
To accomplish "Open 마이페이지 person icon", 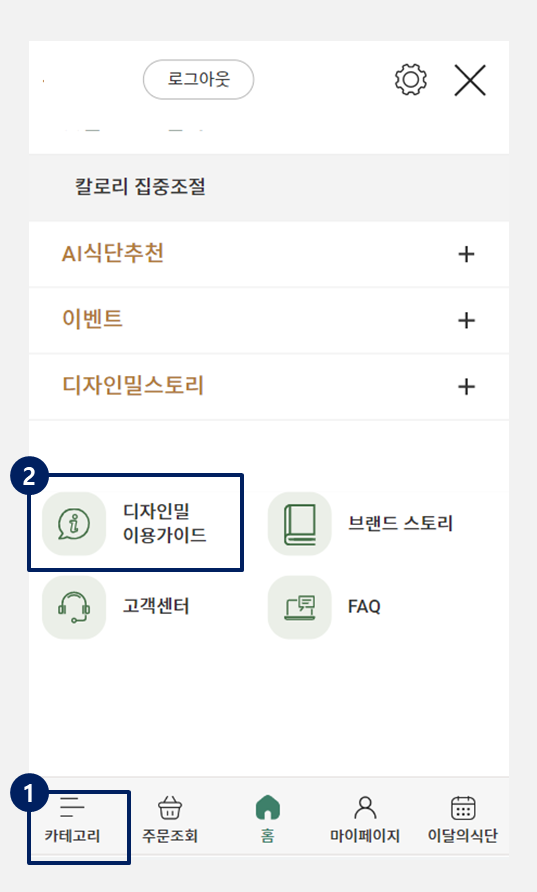I will 365,807.
